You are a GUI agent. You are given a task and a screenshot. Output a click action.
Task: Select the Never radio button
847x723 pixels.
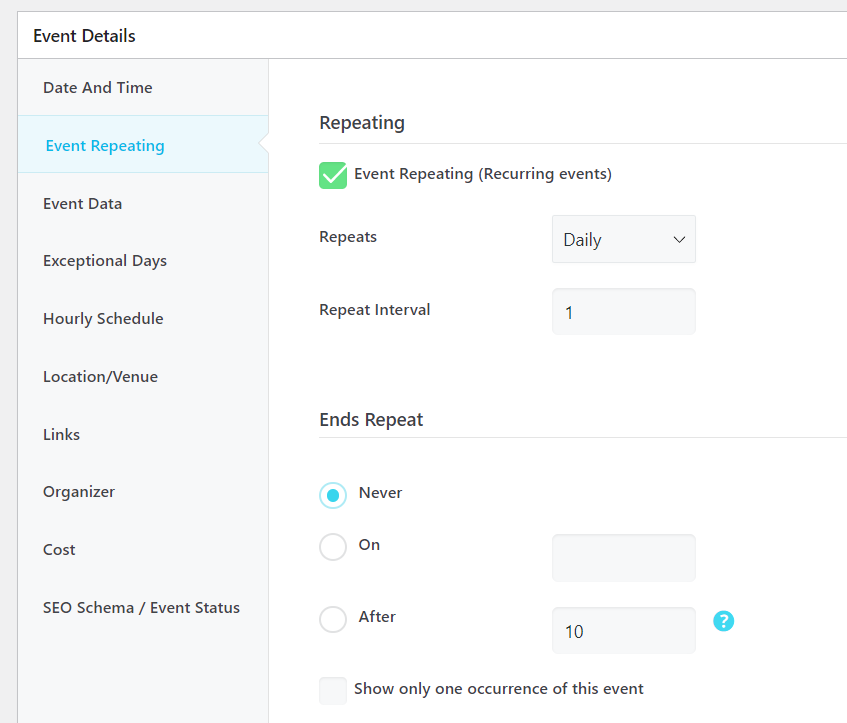[x=333, y=495]
